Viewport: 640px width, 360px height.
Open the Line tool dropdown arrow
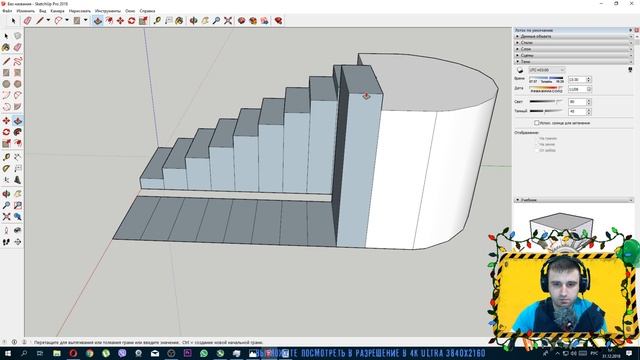pos(48,20)
